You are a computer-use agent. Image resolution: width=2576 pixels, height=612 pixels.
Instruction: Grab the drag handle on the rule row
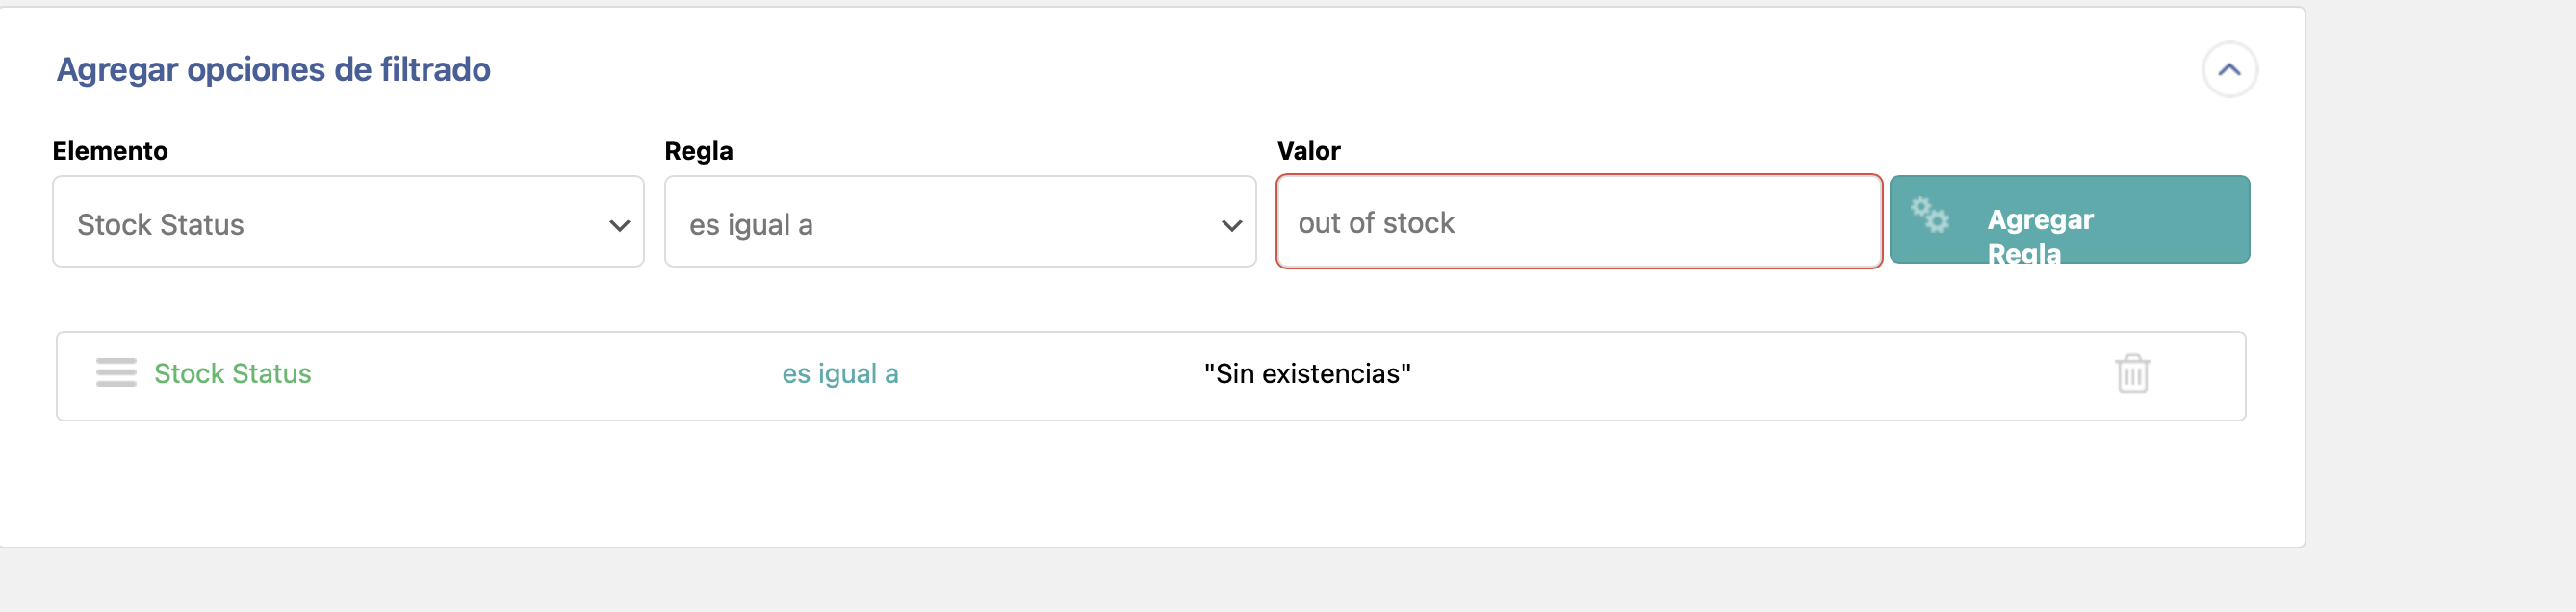[x=116, y=372]
